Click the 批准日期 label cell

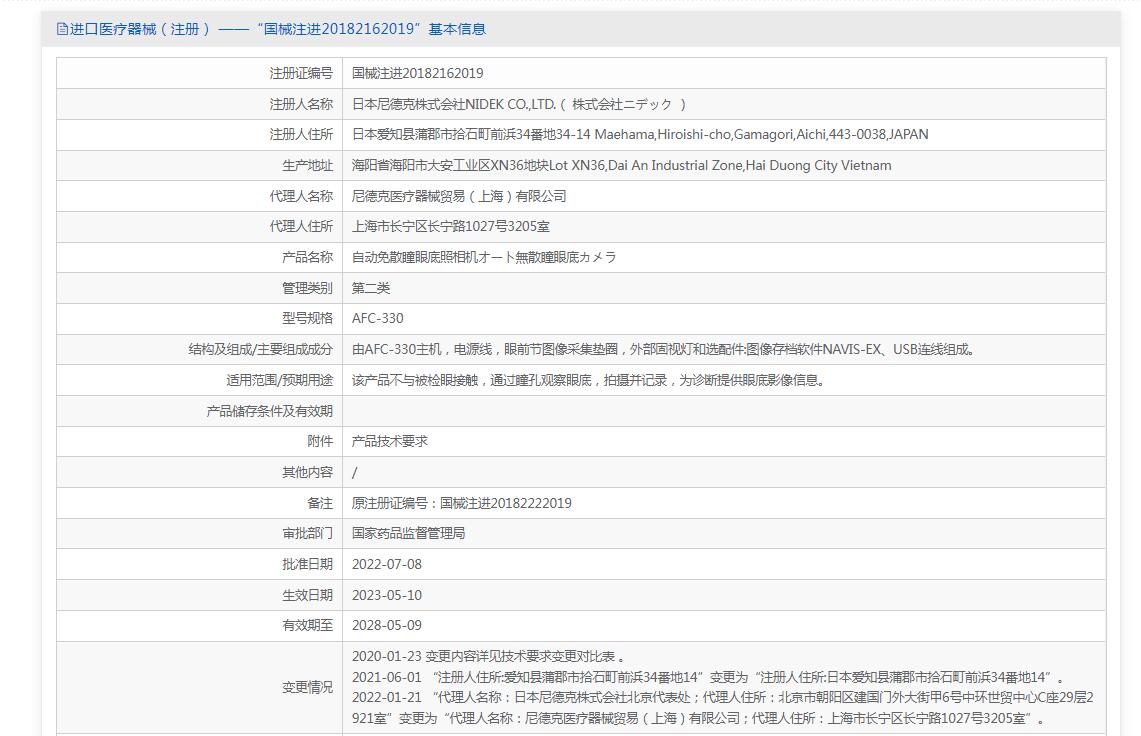pos(199,564)
